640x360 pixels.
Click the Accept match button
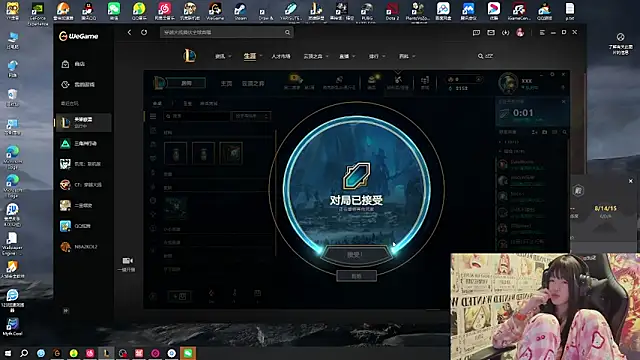(355, 255)
